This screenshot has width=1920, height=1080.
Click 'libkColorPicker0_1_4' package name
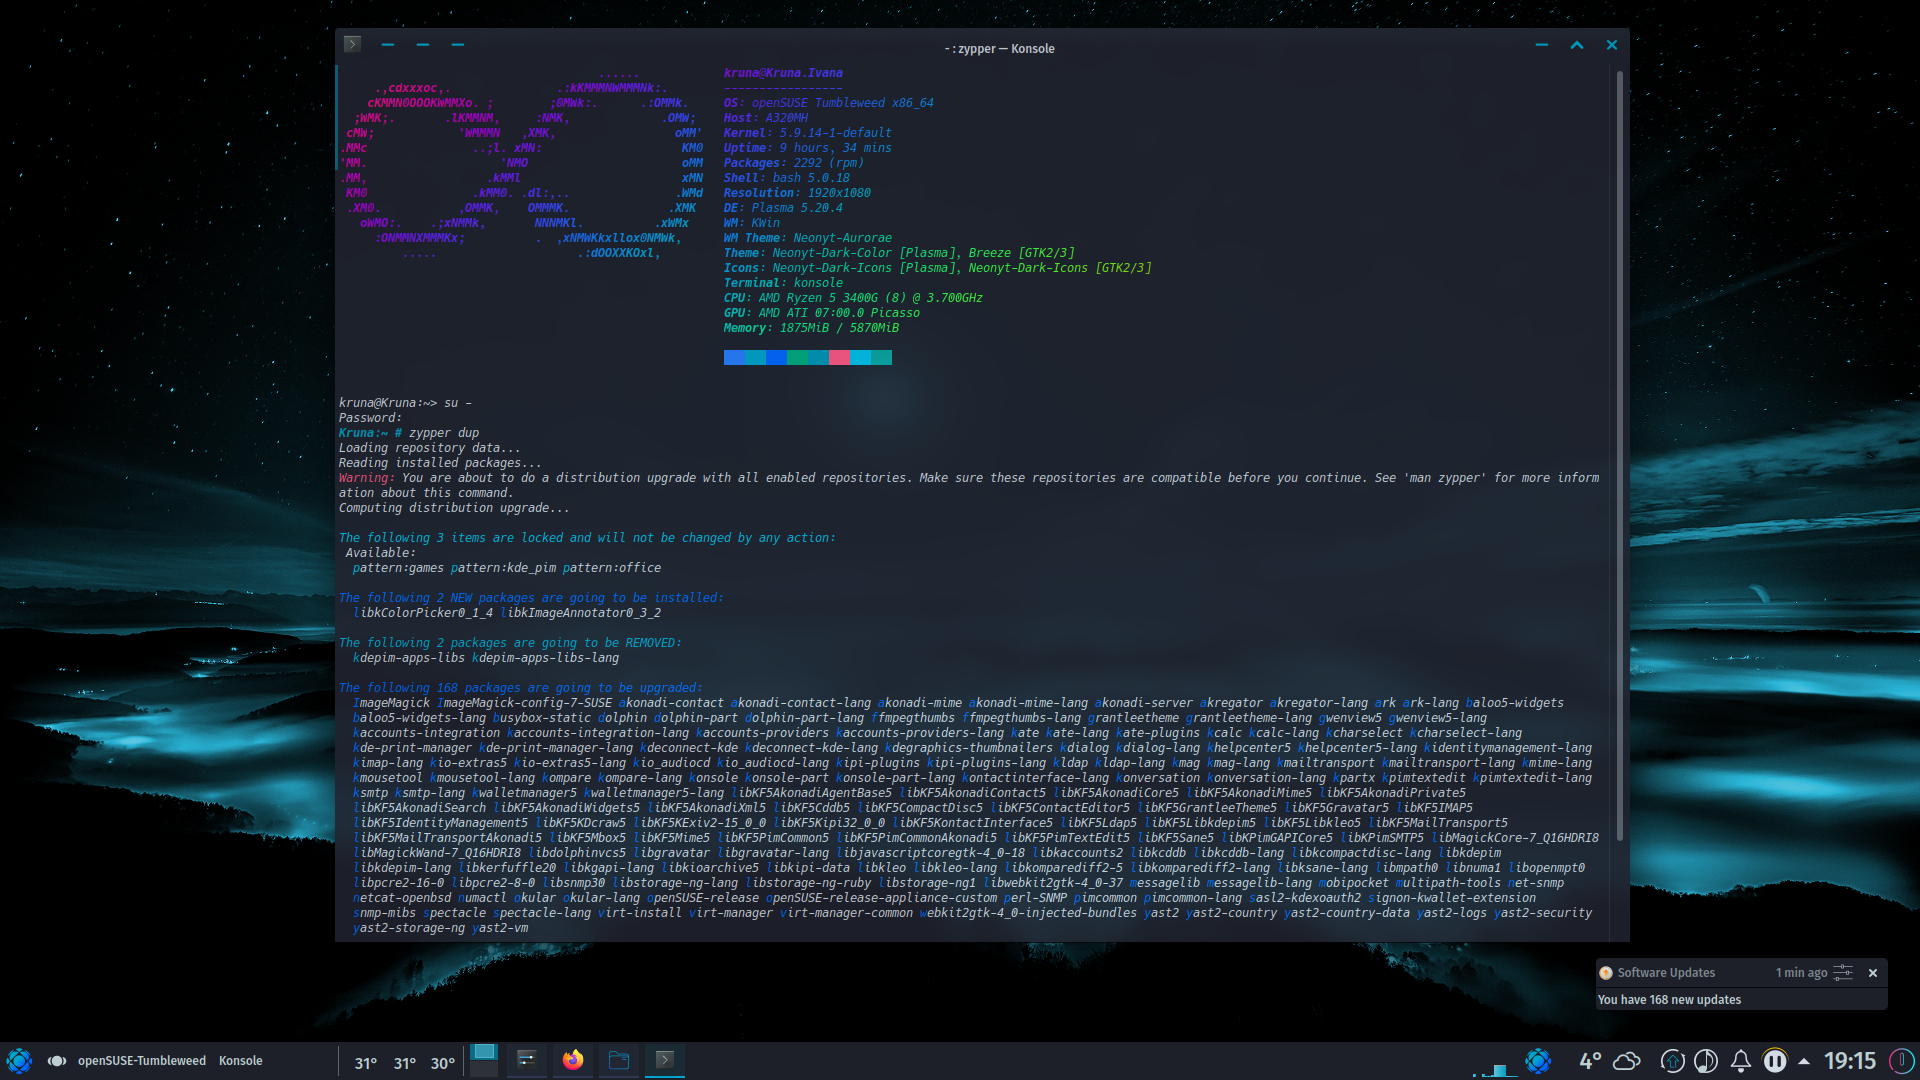[423, 613]
